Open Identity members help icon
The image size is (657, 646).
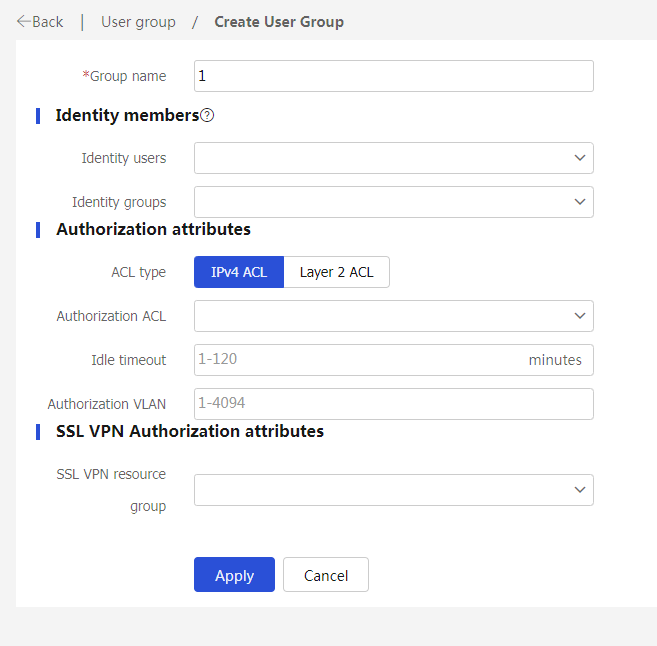click(x=207, y=115)
